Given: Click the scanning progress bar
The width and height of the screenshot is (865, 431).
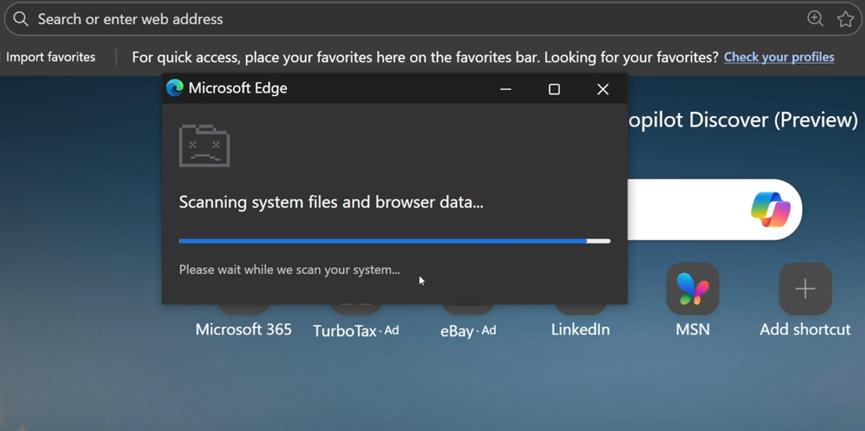Looking at the screenshot, I should pos(394,241).
